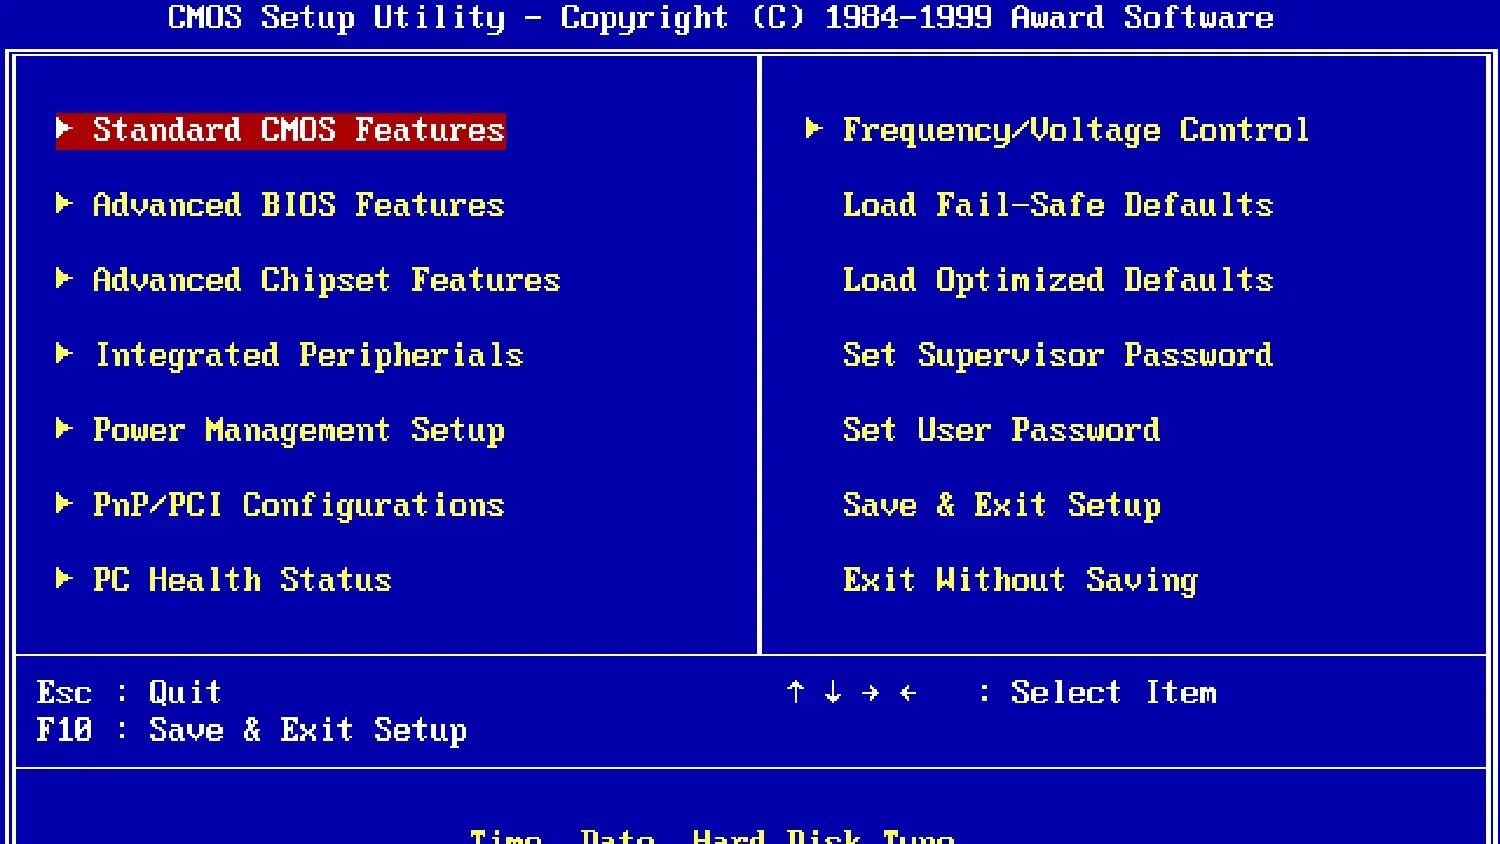The width and height of the screenshot is (1500, 844).
Task: Click arrow beside Power Management Setup
Action: (x=64, y=428)
